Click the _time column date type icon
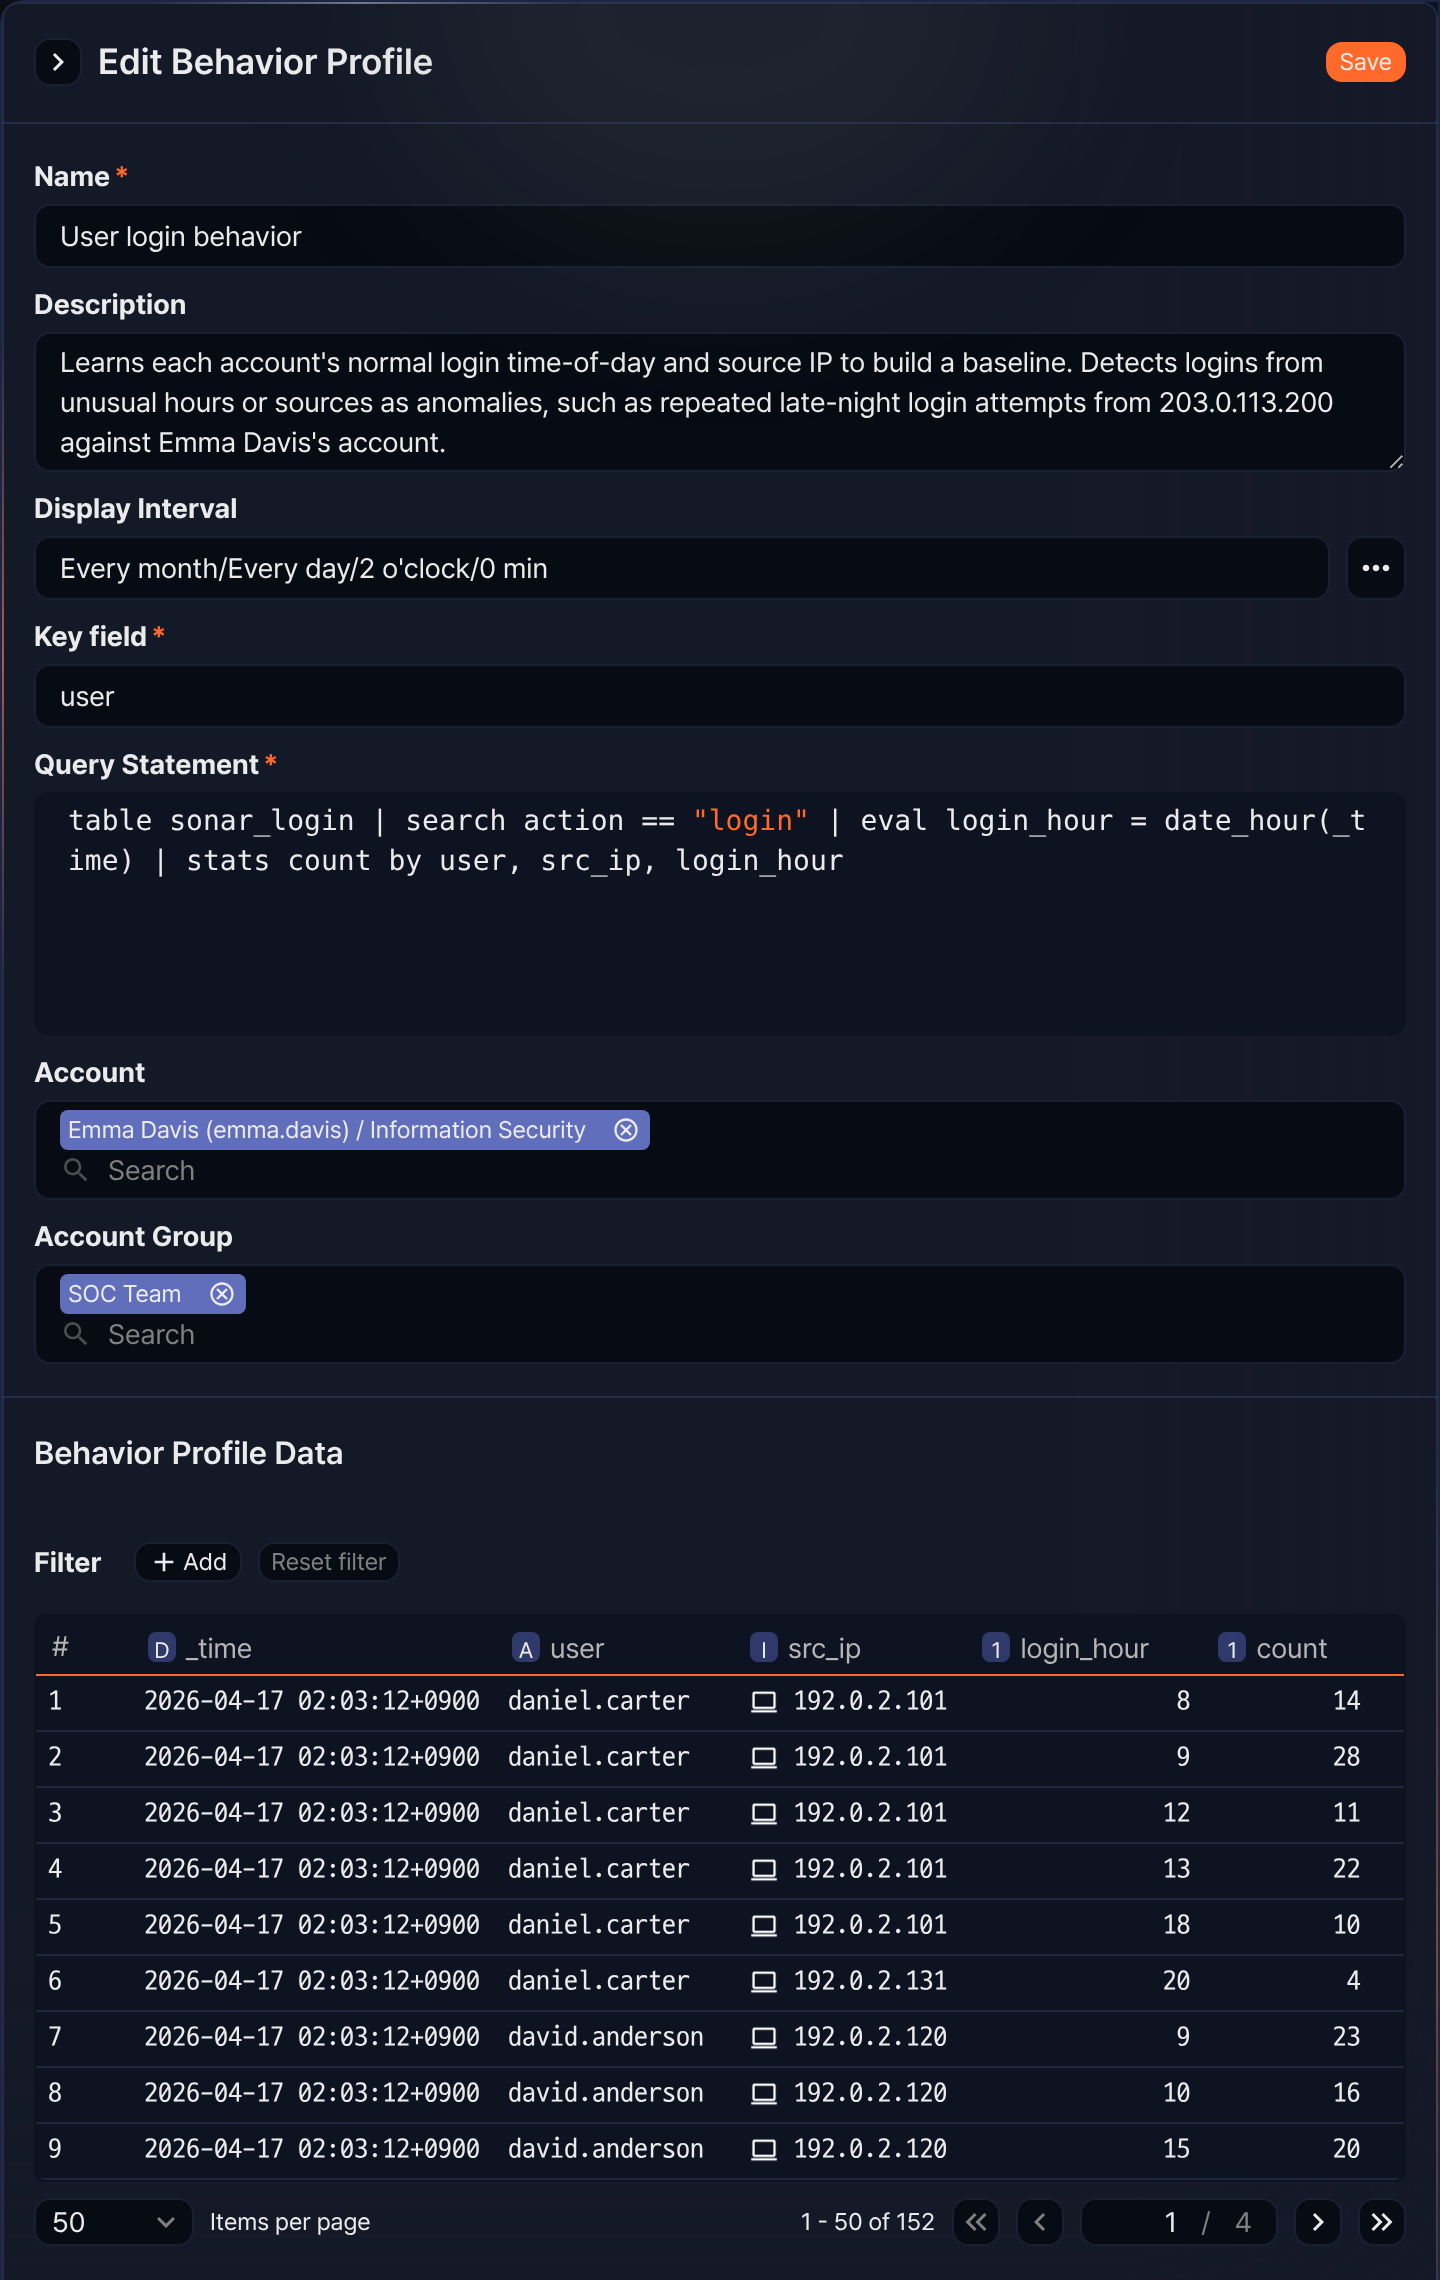The width and height of the screenshot is (1440, 2280). tap(162, 1648)
